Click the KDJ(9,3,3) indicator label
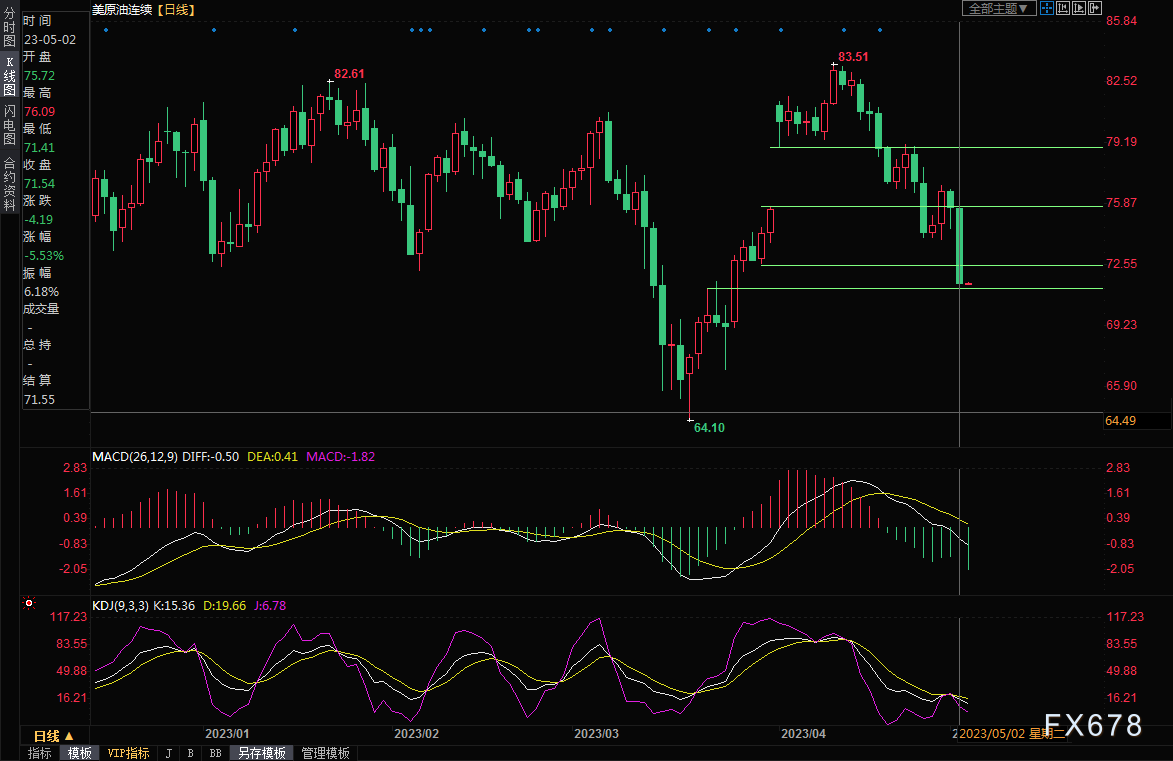The width and height of the screenshot is (1173, 761). [x=120, y=605]
